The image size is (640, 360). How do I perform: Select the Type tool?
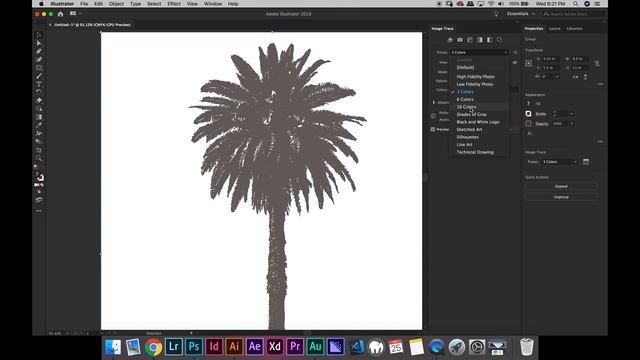tap(39, 84)
